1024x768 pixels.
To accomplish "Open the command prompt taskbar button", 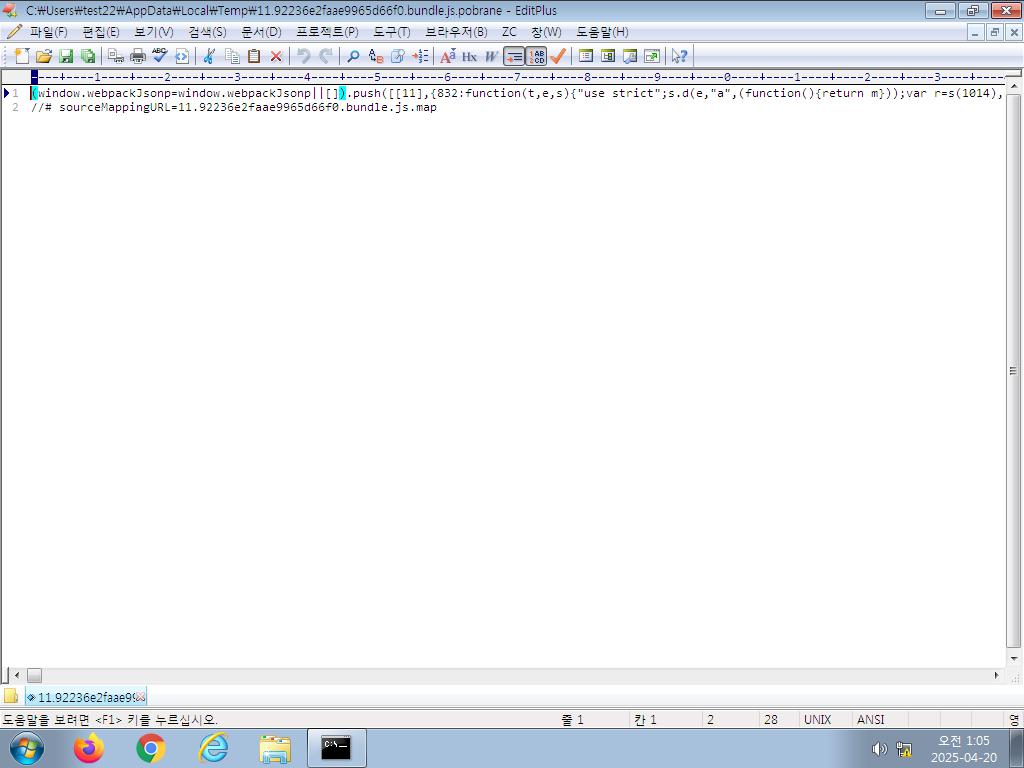I will pyautogui.click(x=336, y=748).
